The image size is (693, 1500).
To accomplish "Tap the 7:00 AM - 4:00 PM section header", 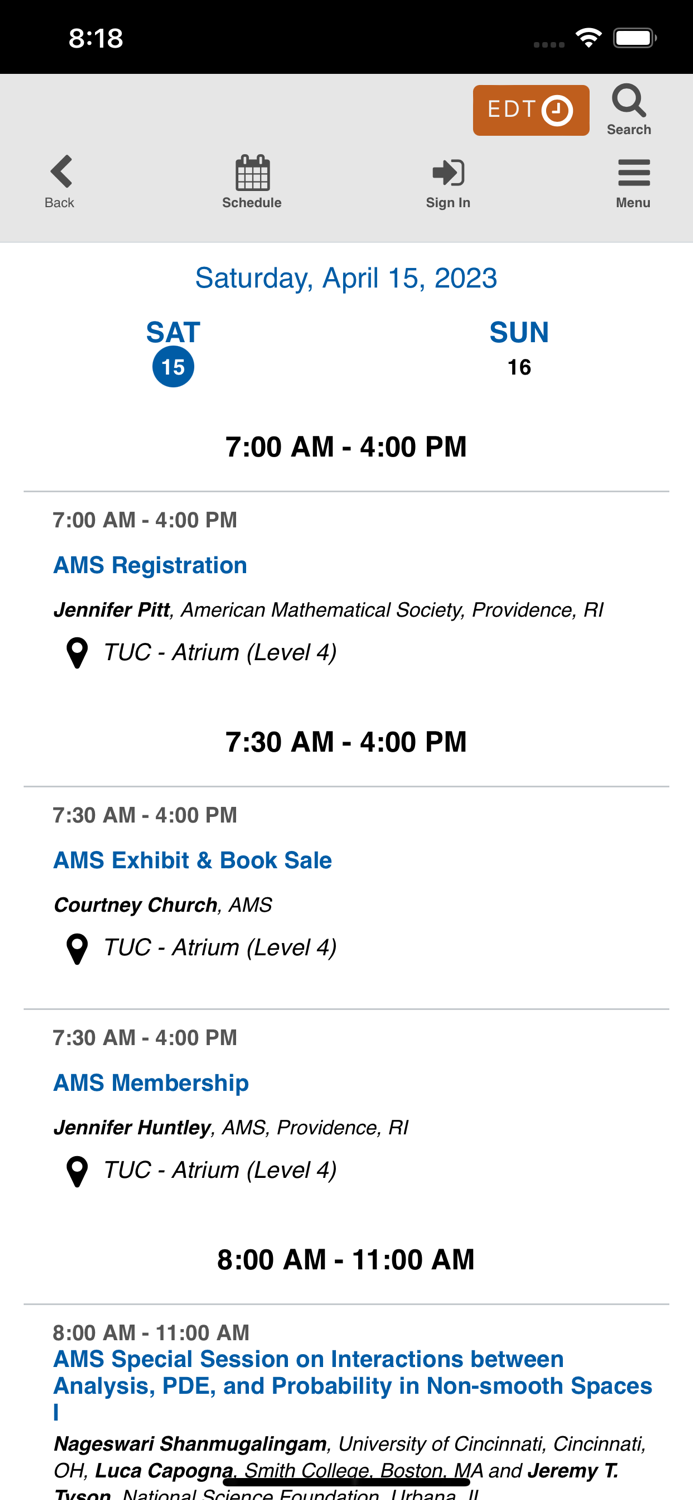I will pos(346,447).
